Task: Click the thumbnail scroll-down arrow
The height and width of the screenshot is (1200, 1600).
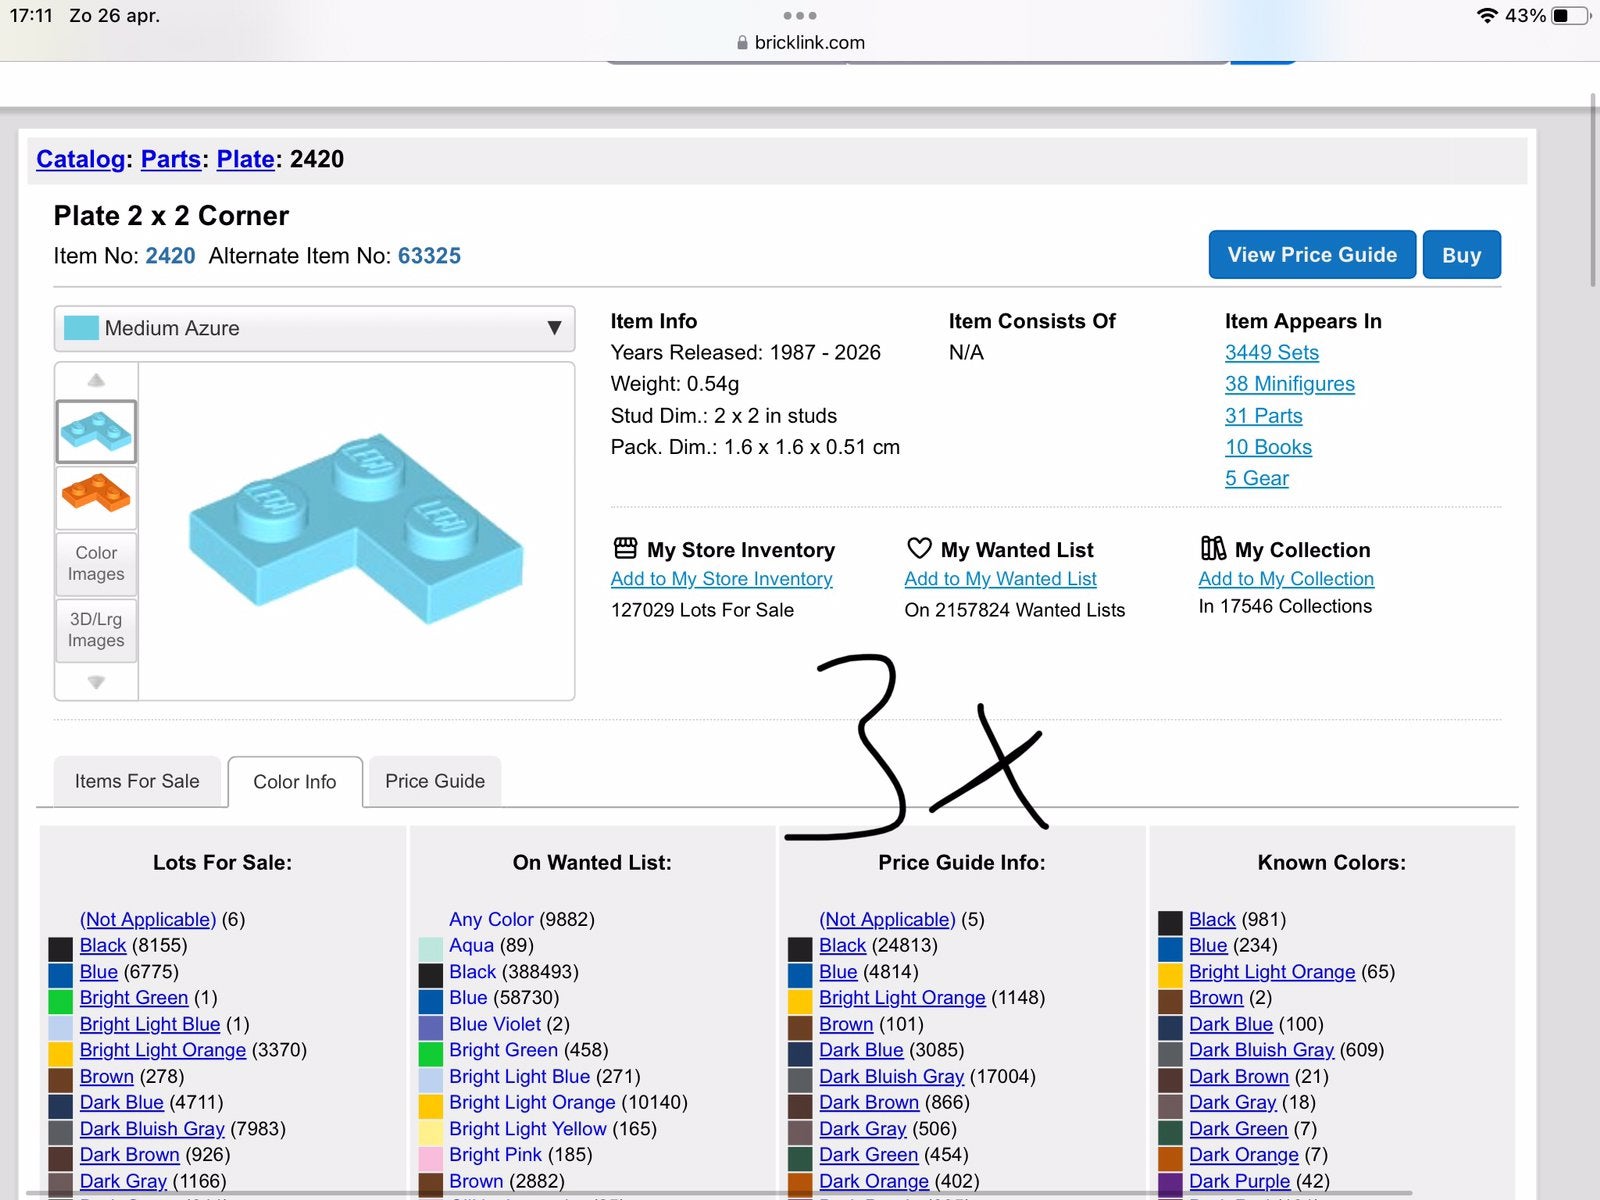Action: click(96, 682)
